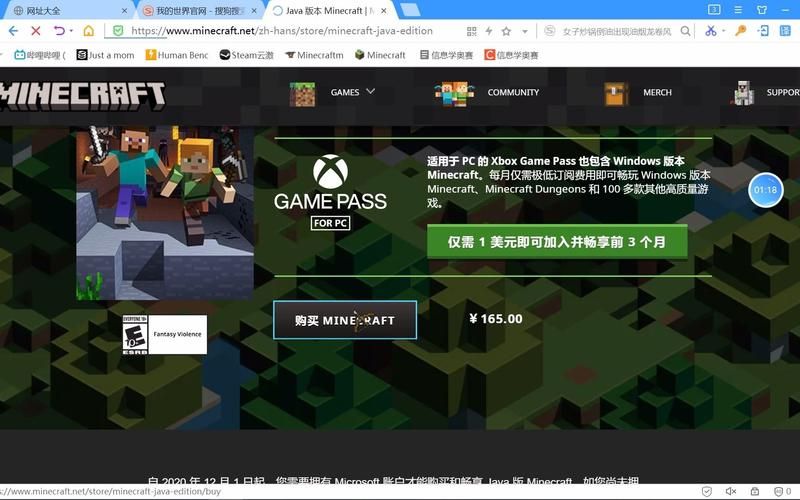
Task: Open the MERCH menu item
Action: pos(657,92)
